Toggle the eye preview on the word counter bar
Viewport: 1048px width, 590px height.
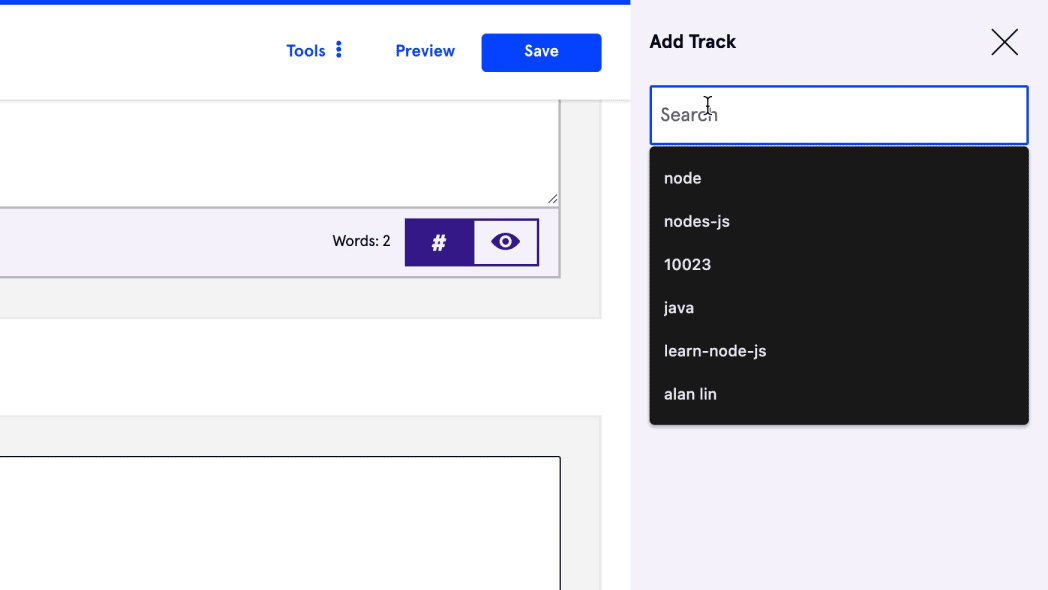pos(505,241)
